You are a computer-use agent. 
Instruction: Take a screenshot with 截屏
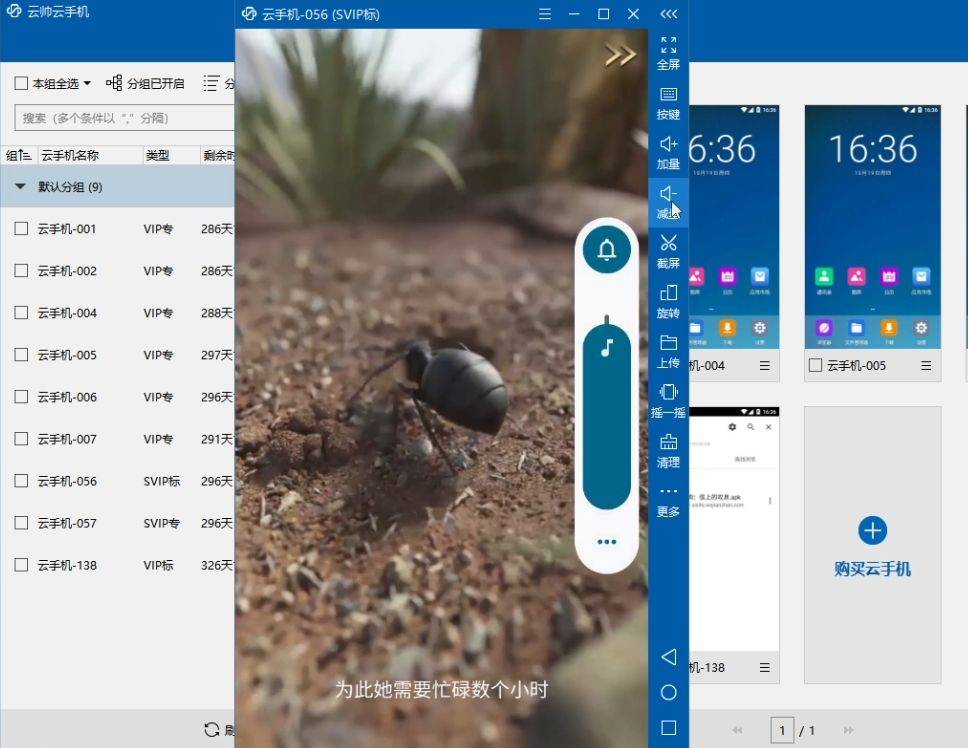668,252
